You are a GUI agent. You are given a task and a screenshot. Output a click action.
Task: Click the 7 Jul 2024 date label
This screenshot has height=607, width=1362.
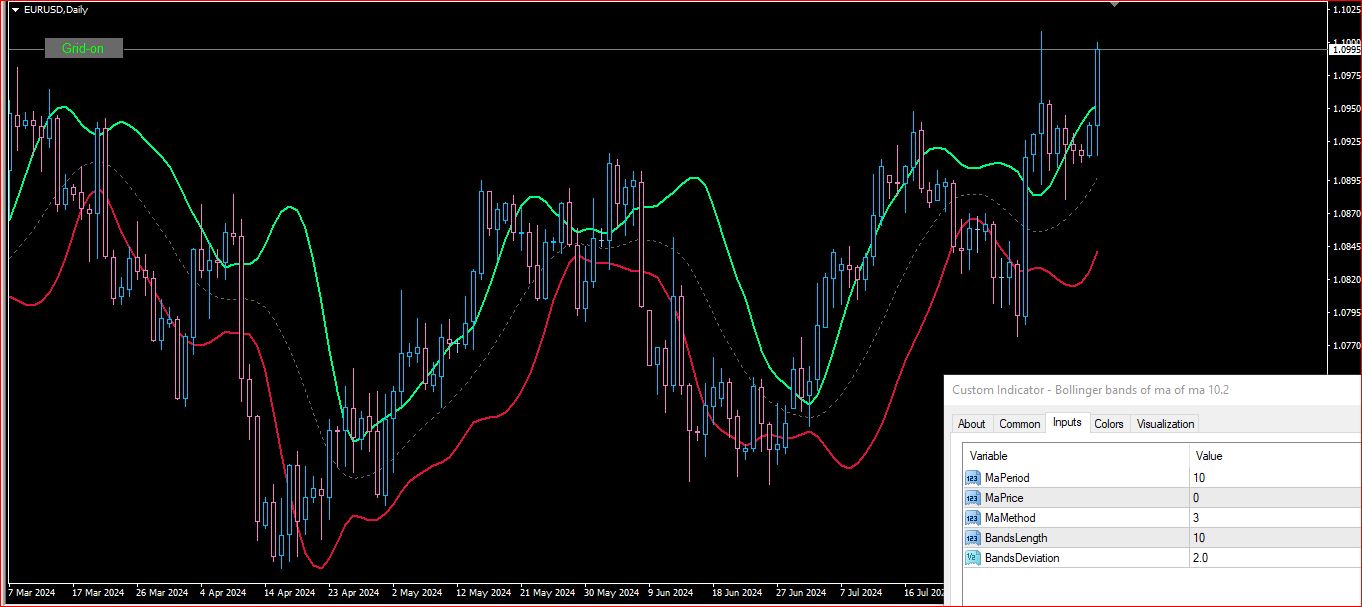(x=862, y=593)
